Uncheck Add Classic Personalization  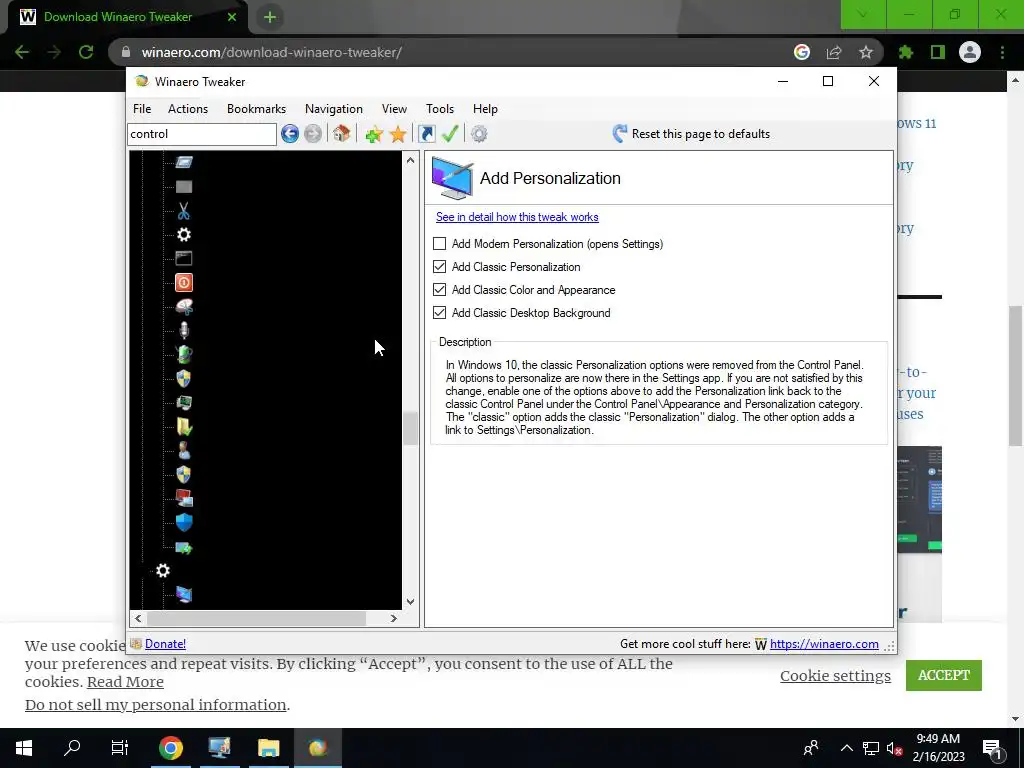click(440, 266)
